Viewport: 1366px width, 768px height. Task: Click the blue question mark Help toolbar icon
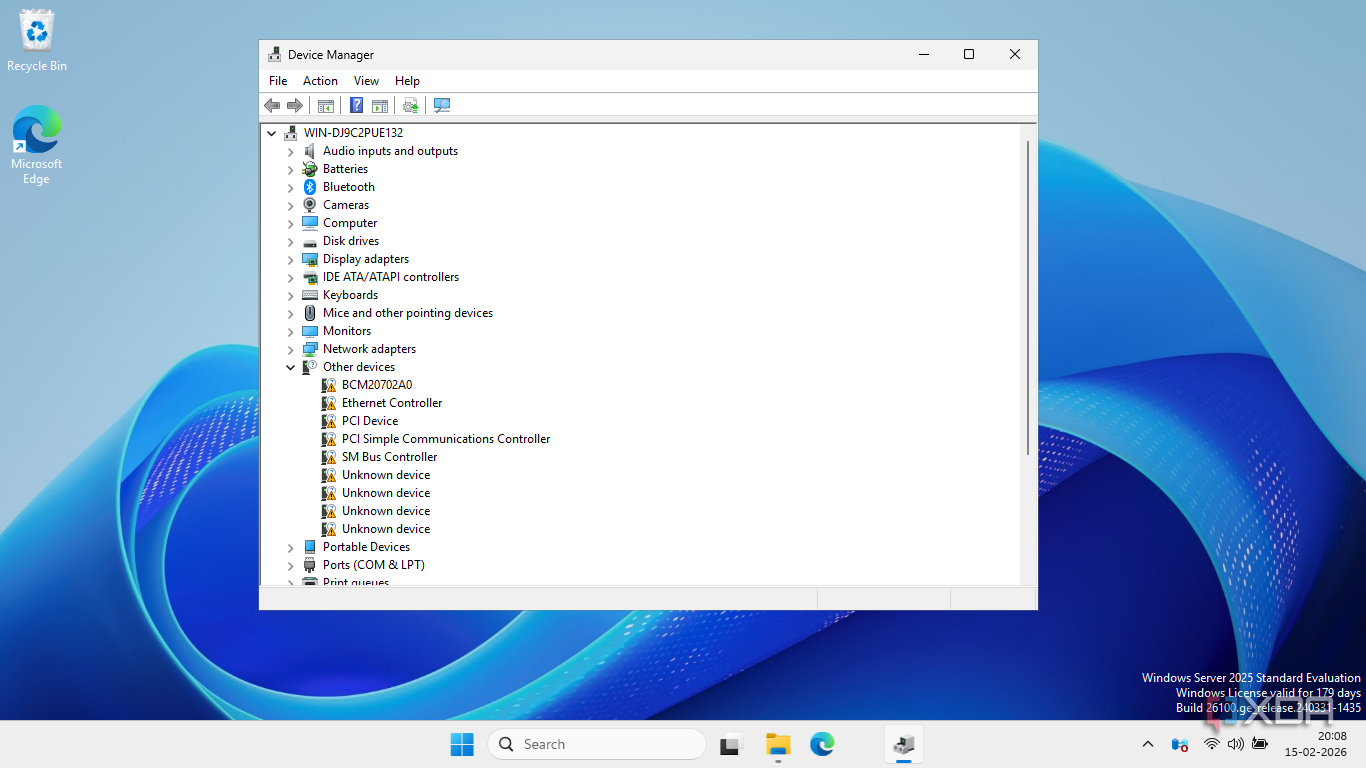(356, 106)
